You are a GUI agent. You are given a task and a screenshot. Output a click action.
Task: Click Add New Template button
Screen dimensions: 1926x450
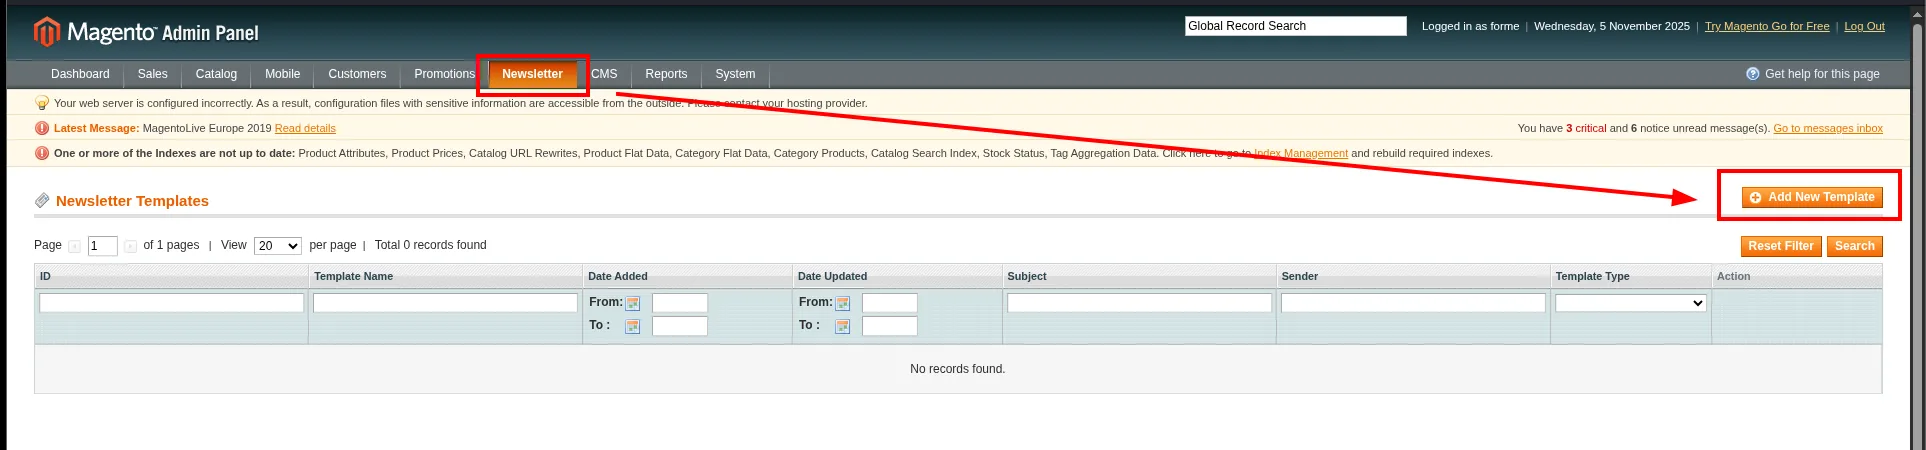click(1812, 198)
